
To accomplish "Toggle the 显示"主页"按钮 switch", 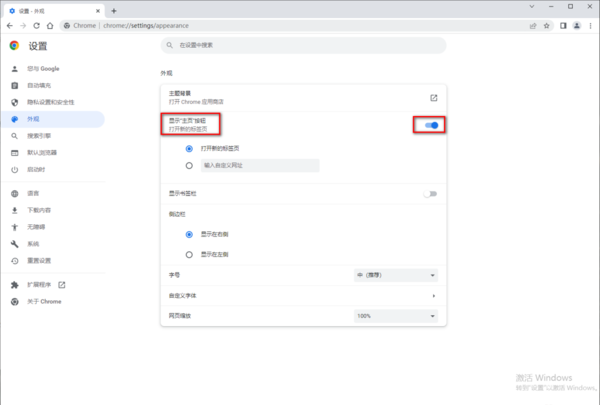I will (x=431, y=125).
